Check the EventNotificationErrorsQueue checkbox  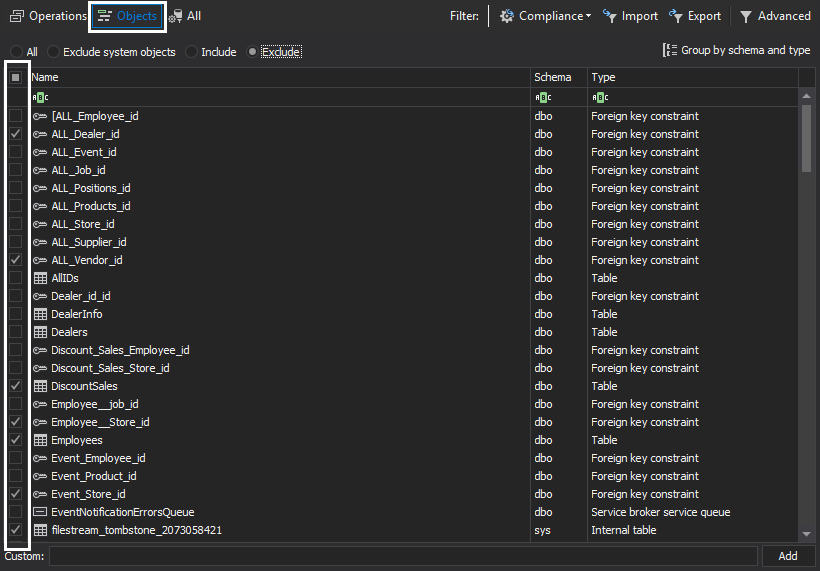click(x=16, y=512)
